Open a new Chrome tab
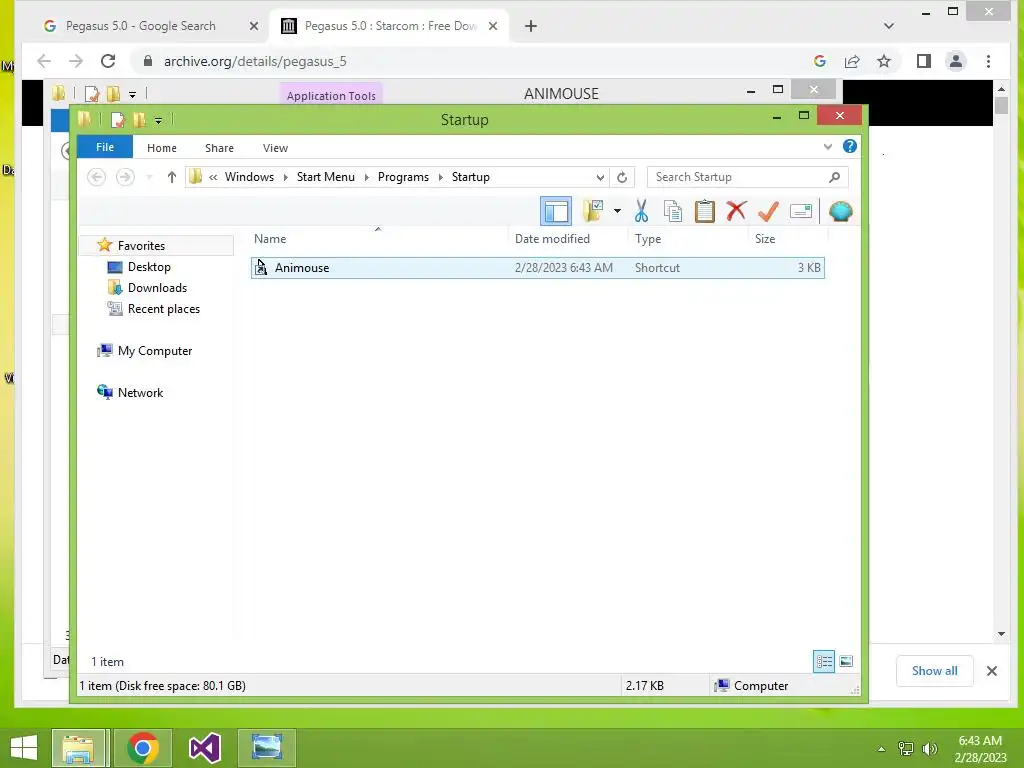This screenshot has height=768, width=1024. pos(531,26)
